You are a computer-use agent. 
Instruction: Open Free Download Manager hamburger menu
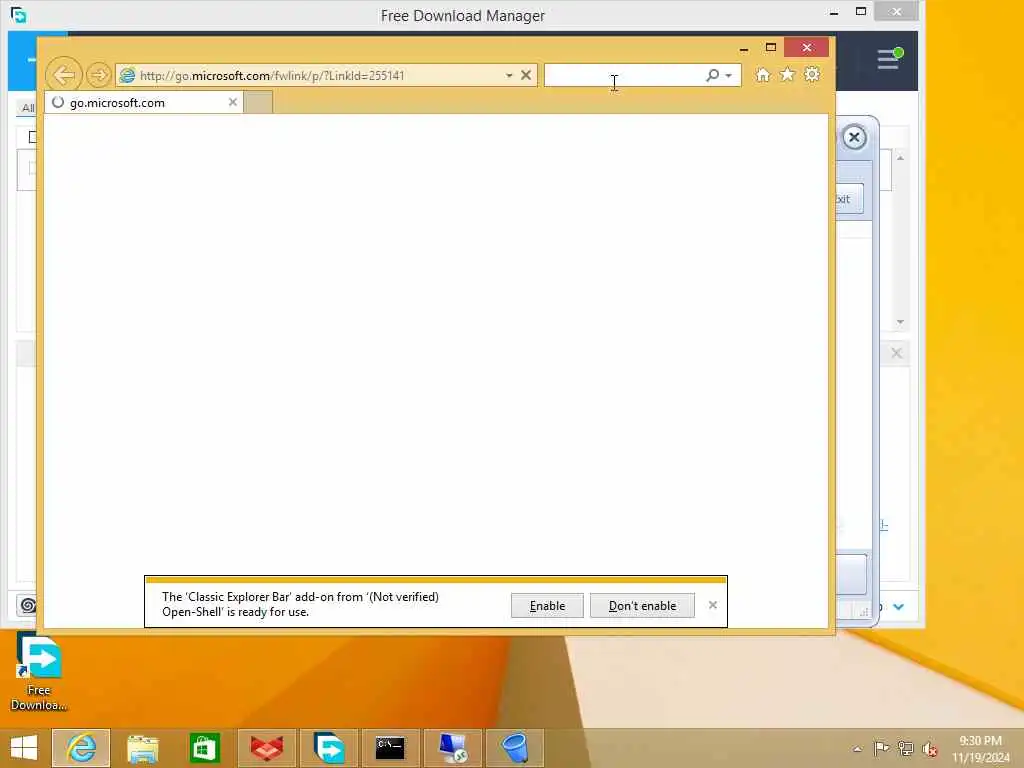(888, 59)
